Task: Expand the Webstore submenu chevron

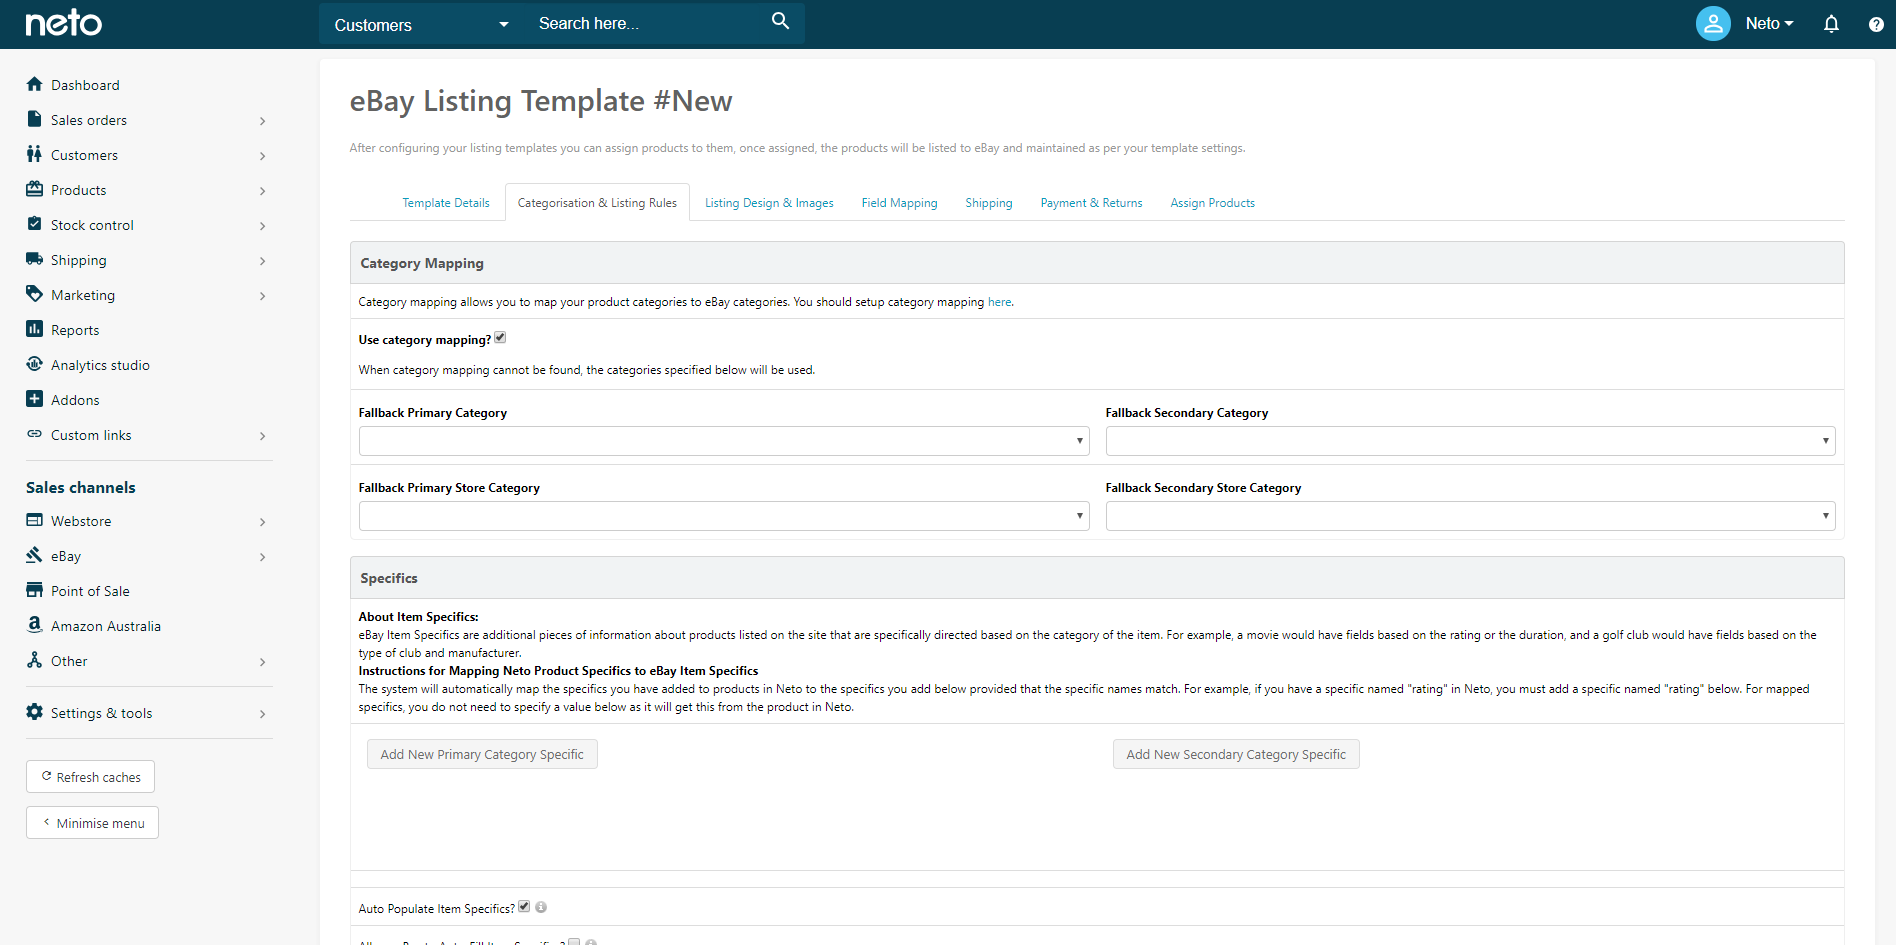Action: (263, 522)
